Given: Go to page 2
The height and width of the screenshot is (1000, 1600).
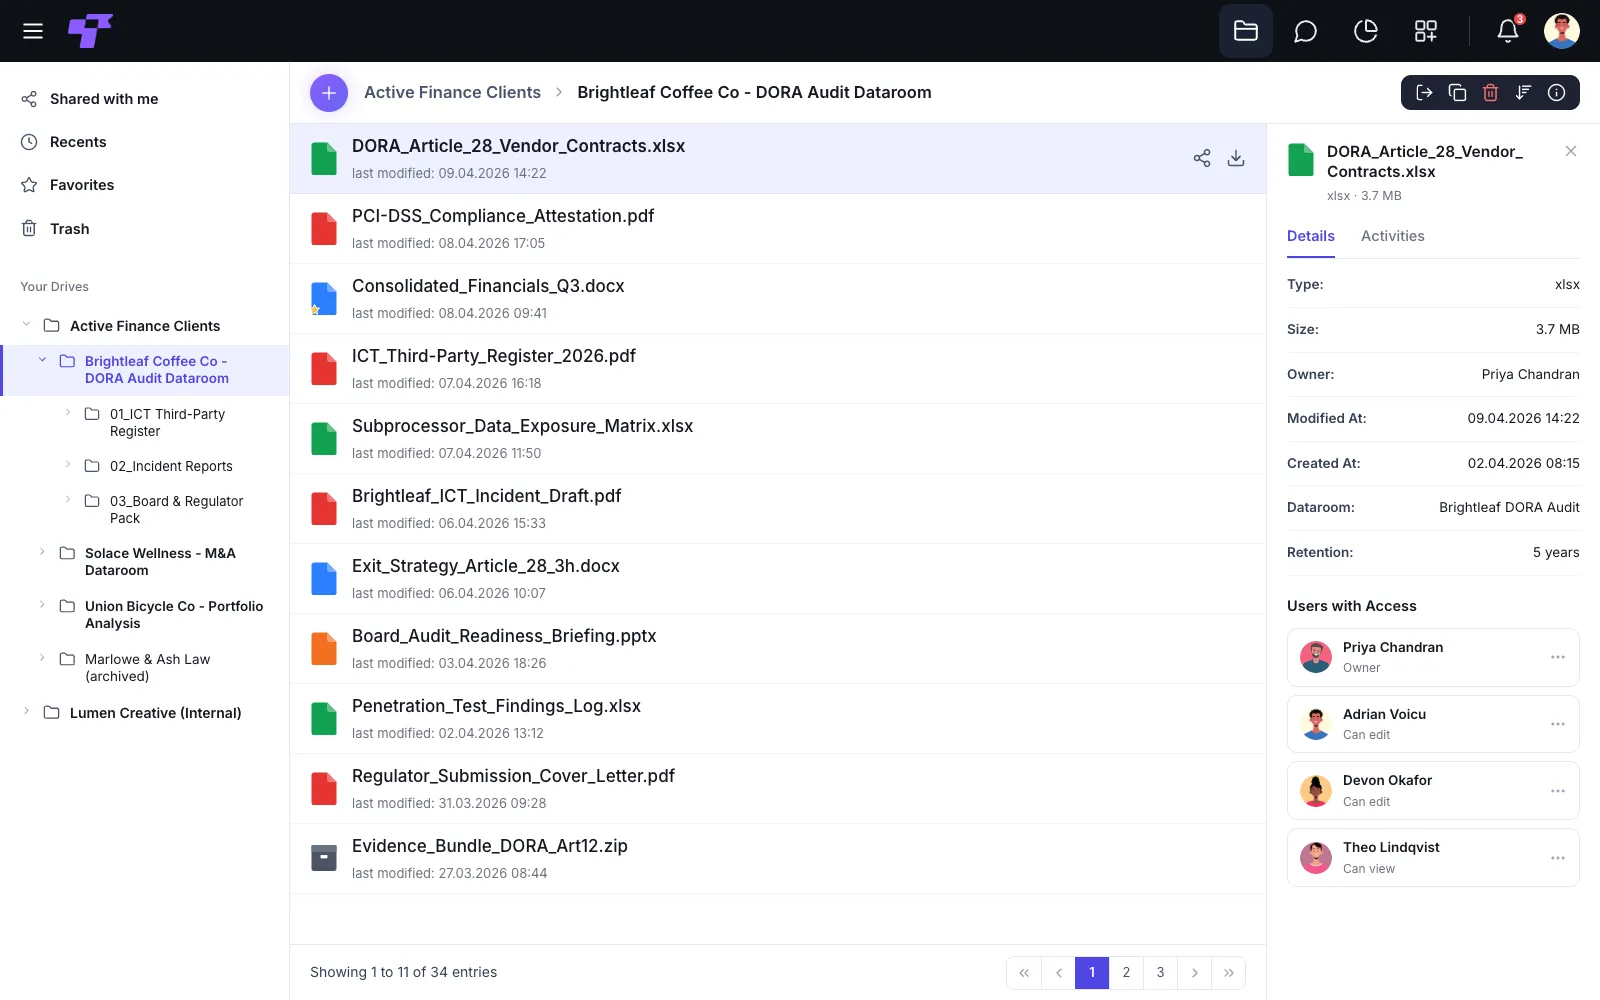Looking at the screenshot, I should click(x=1126, y=973).
